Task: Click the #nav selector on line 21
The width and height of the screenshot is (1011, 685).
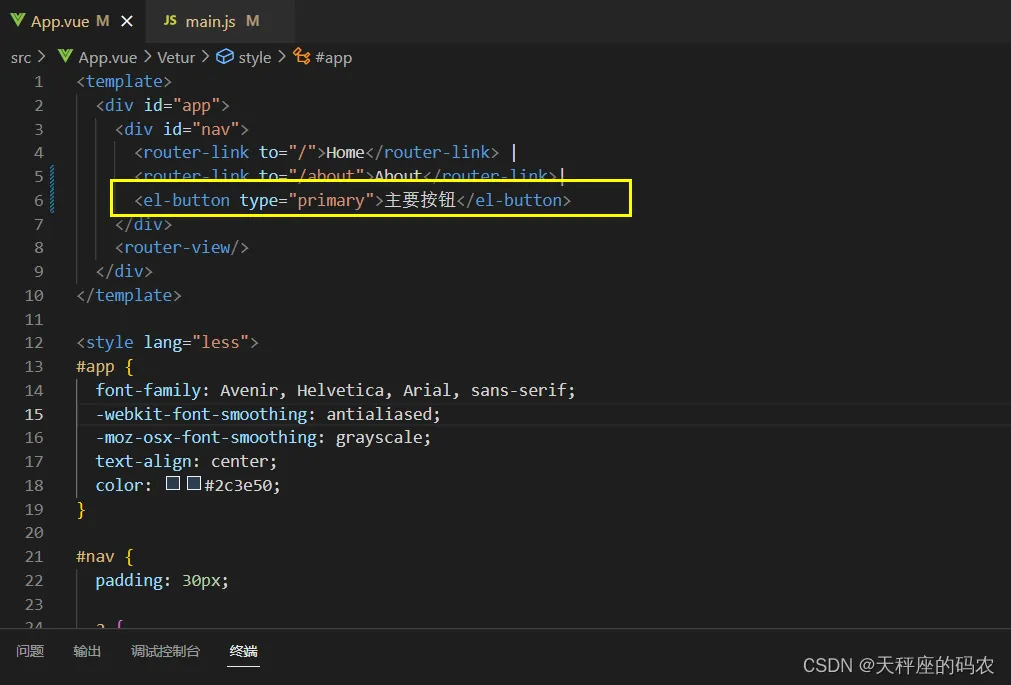Action: tap(95, 557)
